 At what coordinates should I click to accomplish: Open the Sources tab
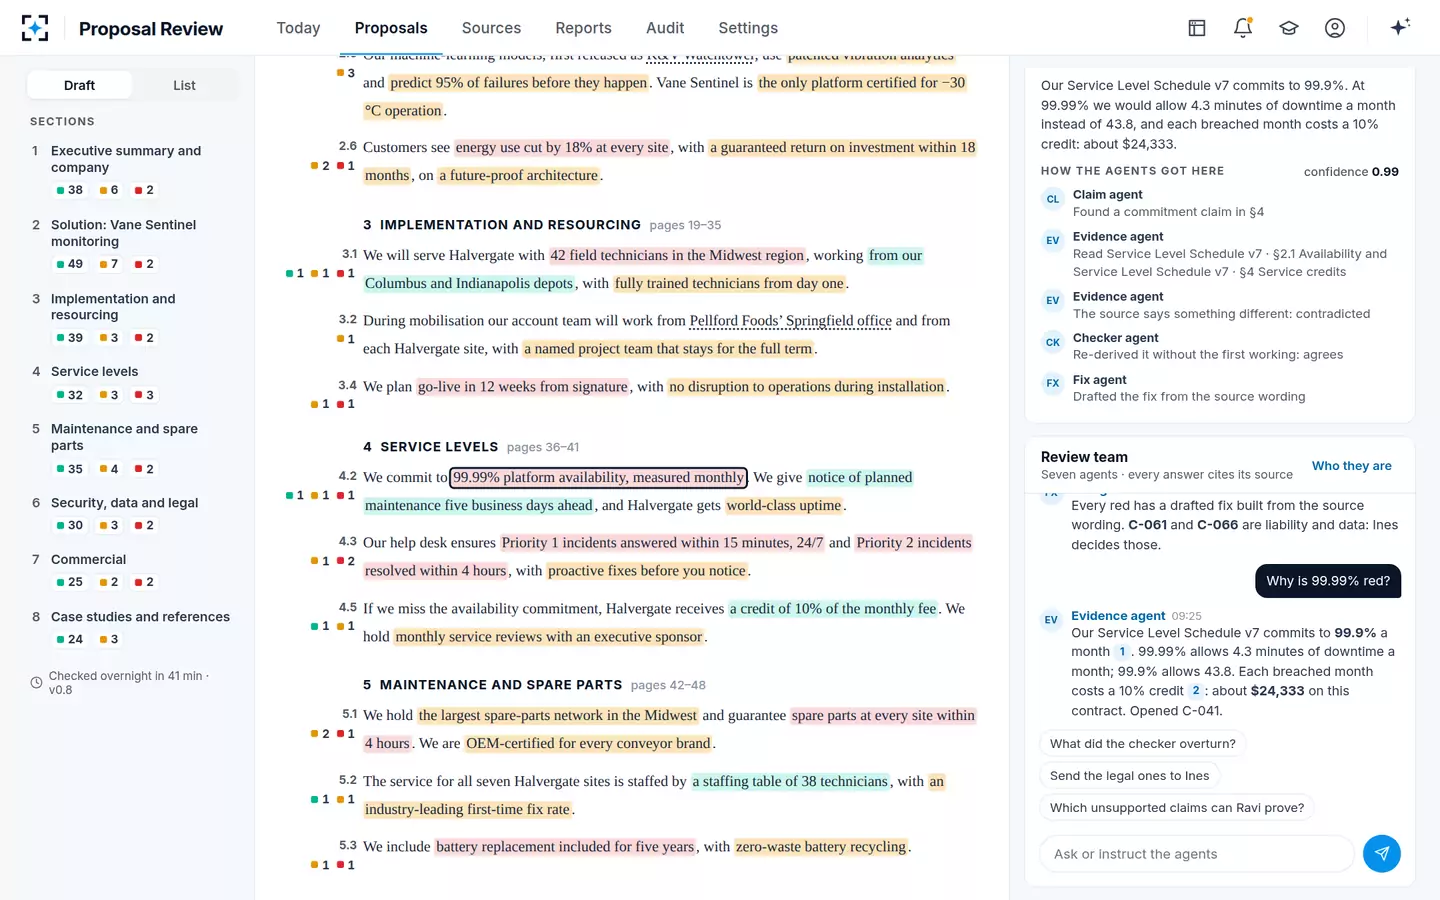pos(491,28)
